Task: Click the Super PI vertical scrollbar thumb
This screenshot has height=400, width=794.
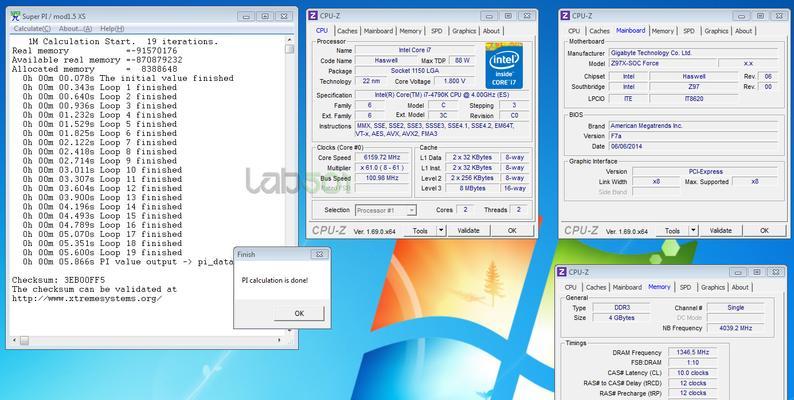Action: click(x=289, y=49)
